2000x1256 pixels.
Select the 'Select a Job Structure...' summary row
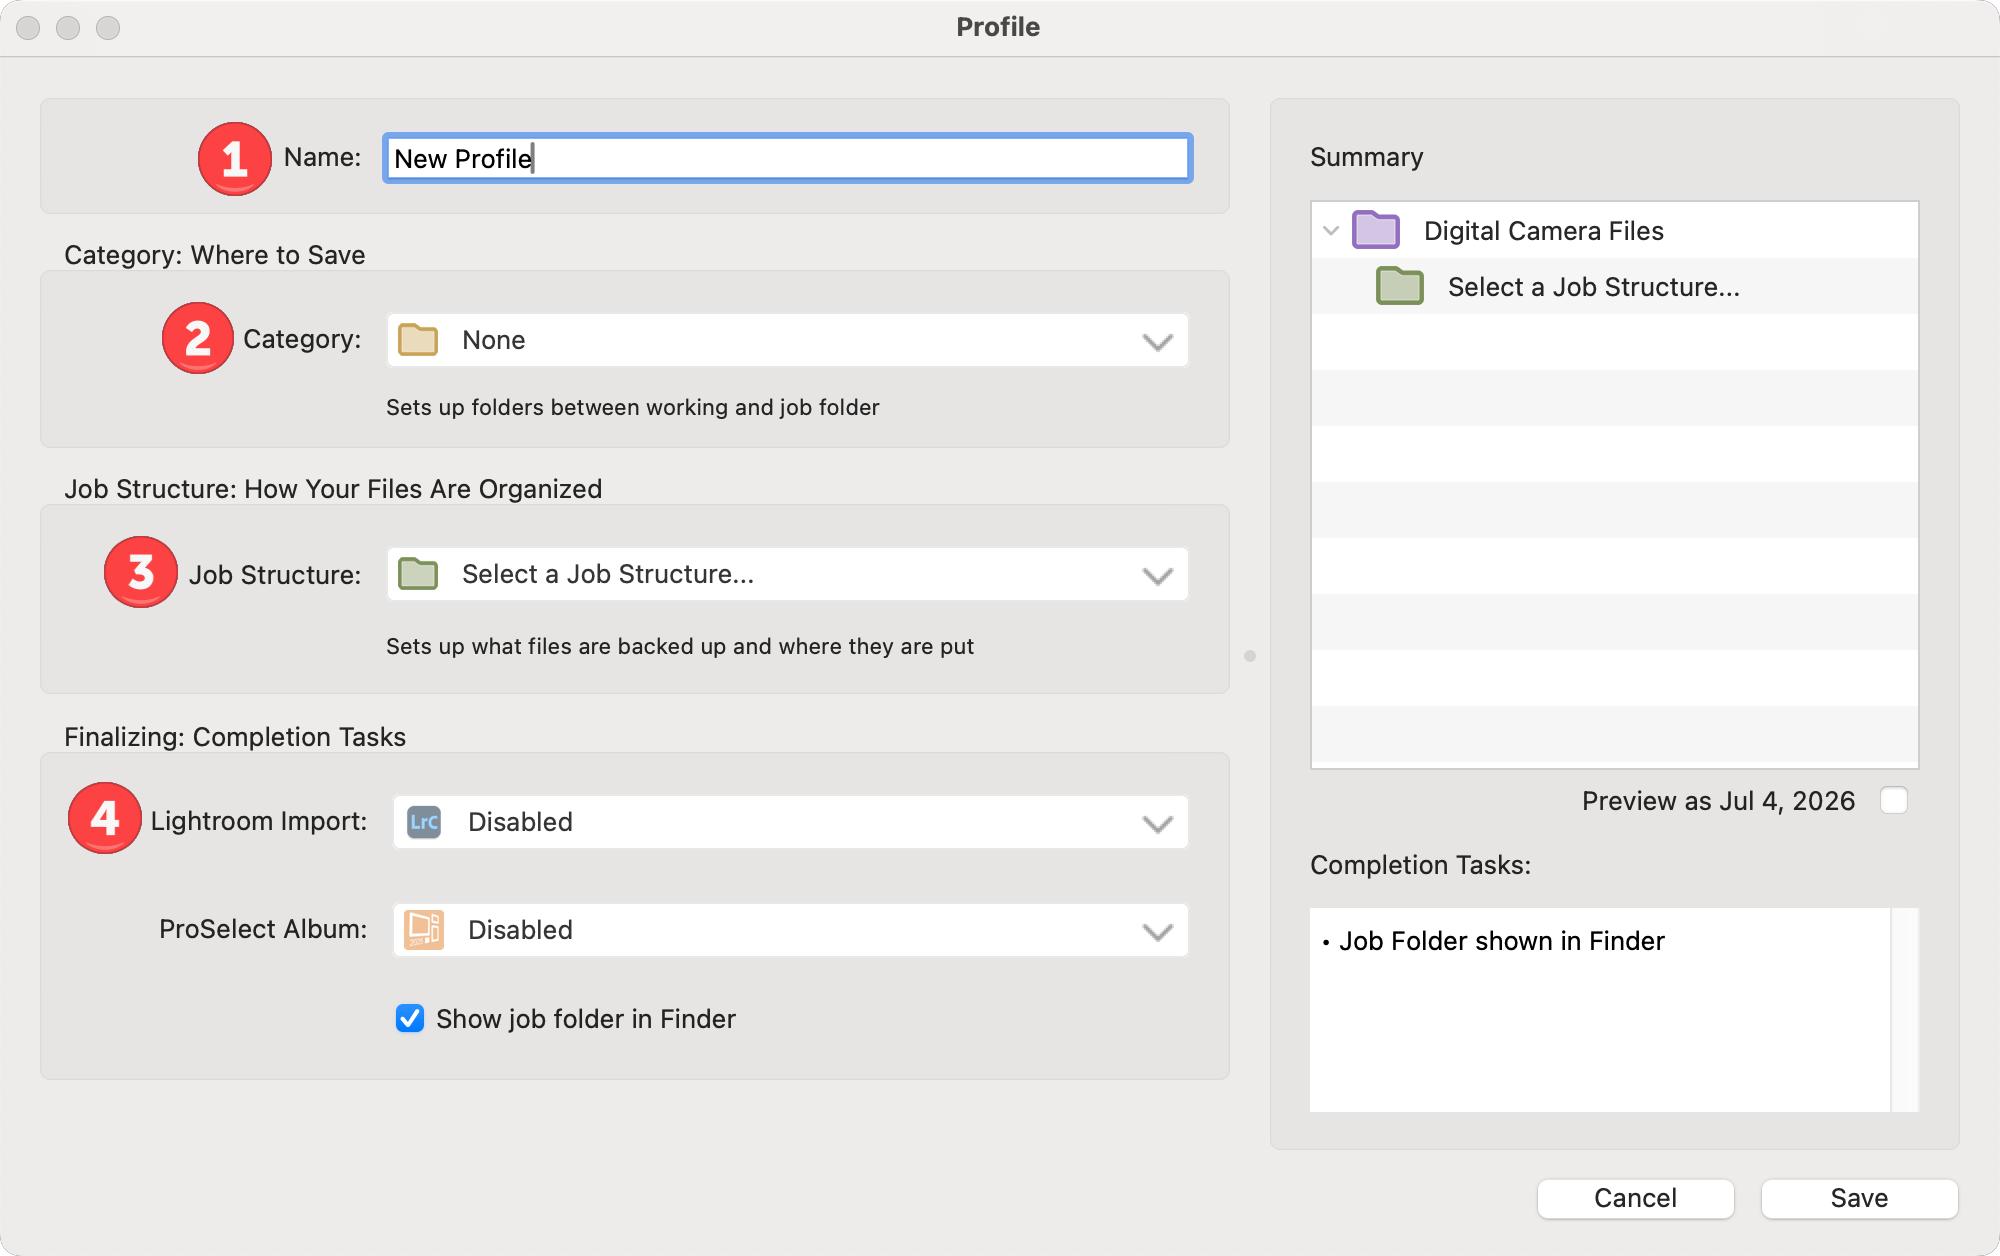point(1593,287)
